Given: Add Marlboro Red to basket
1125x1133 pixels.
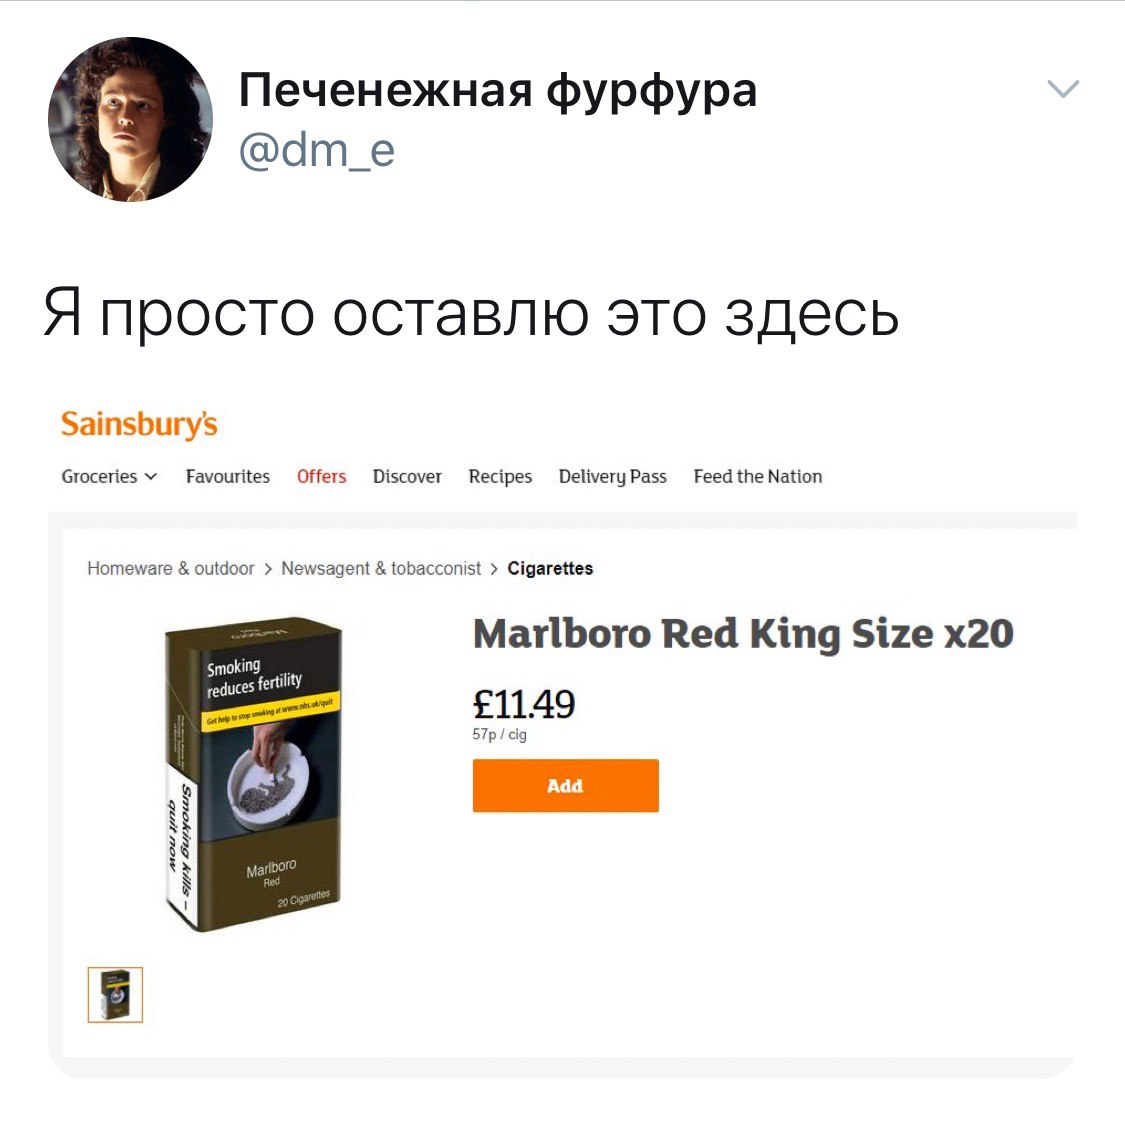Looking at the screenshot, I should tap(566, 785).
